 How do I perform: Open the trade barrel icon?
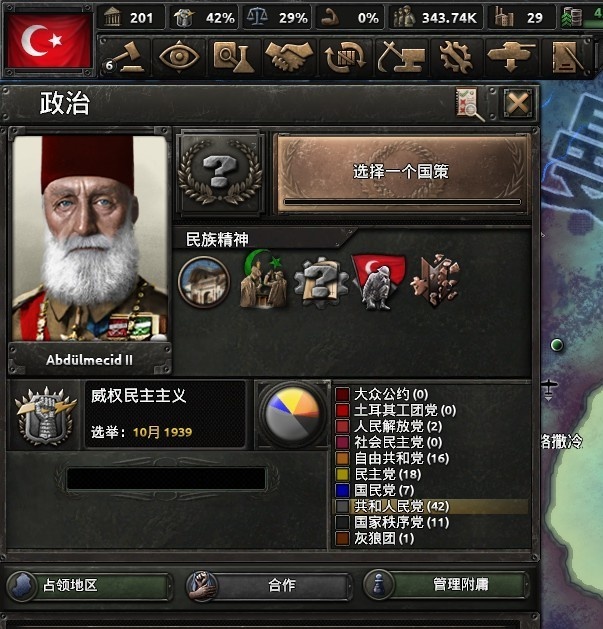(x=345, y=57)
